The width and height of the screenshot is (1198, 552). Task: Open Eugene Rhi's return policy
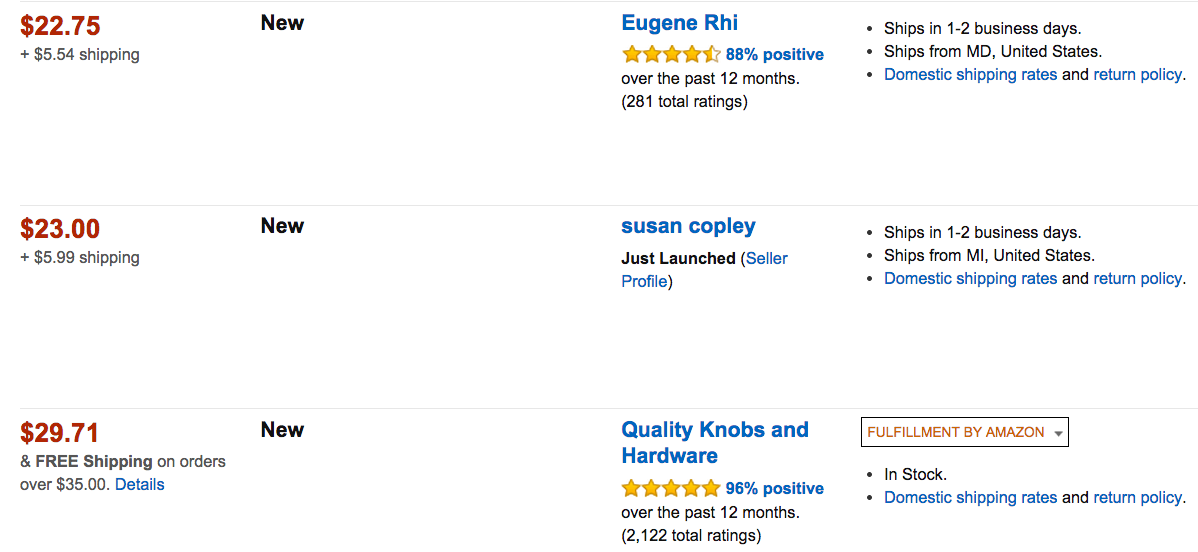(1138, 74)
